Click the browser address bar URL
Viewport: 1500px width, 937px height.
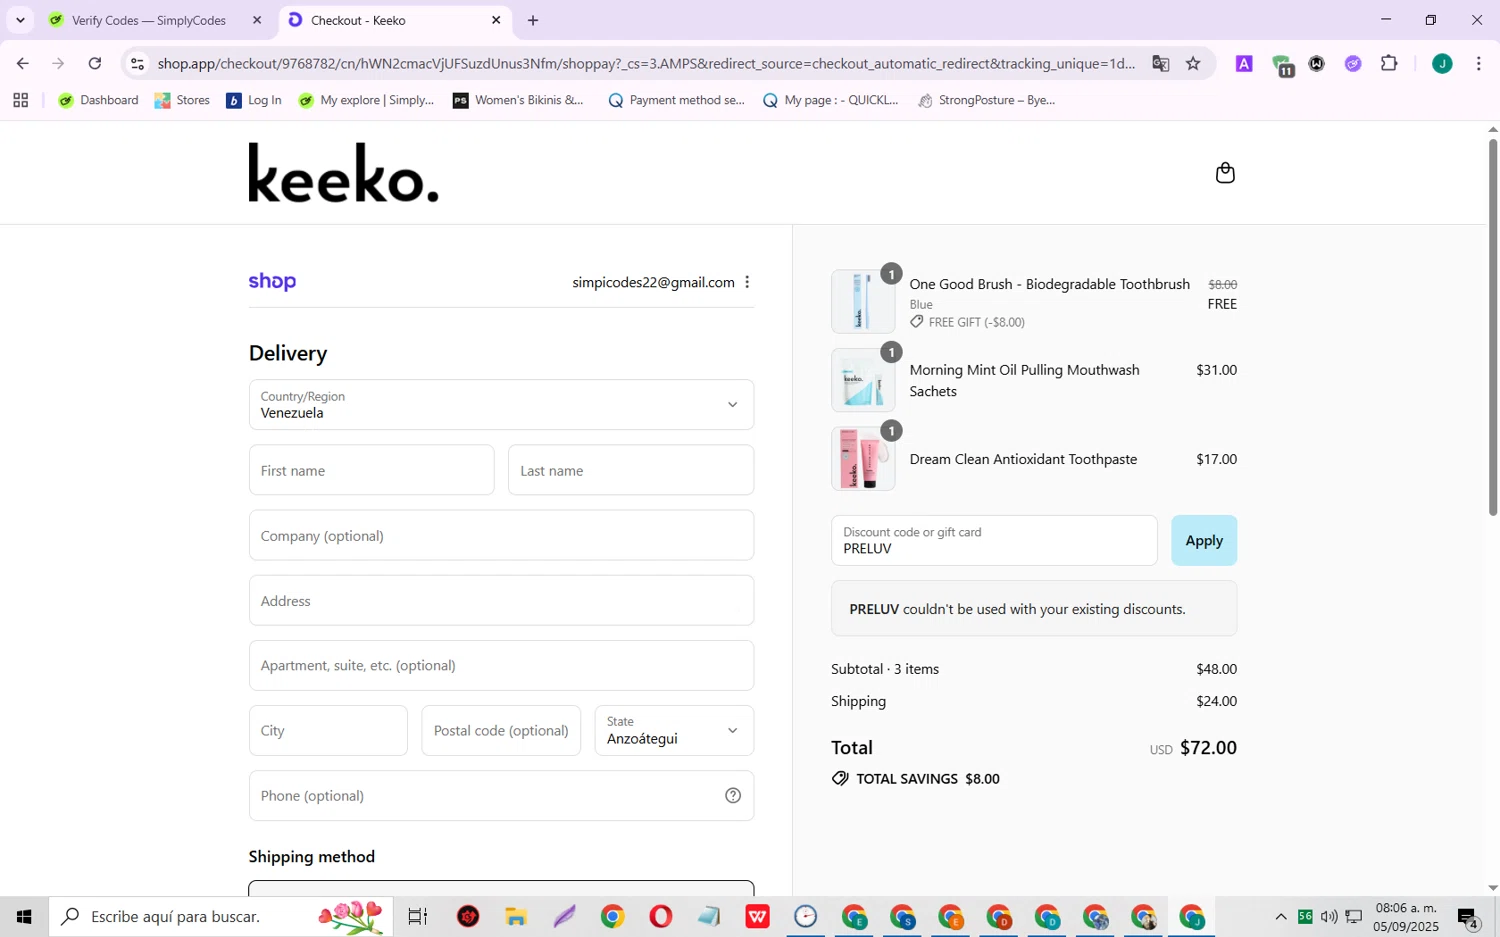646,63
